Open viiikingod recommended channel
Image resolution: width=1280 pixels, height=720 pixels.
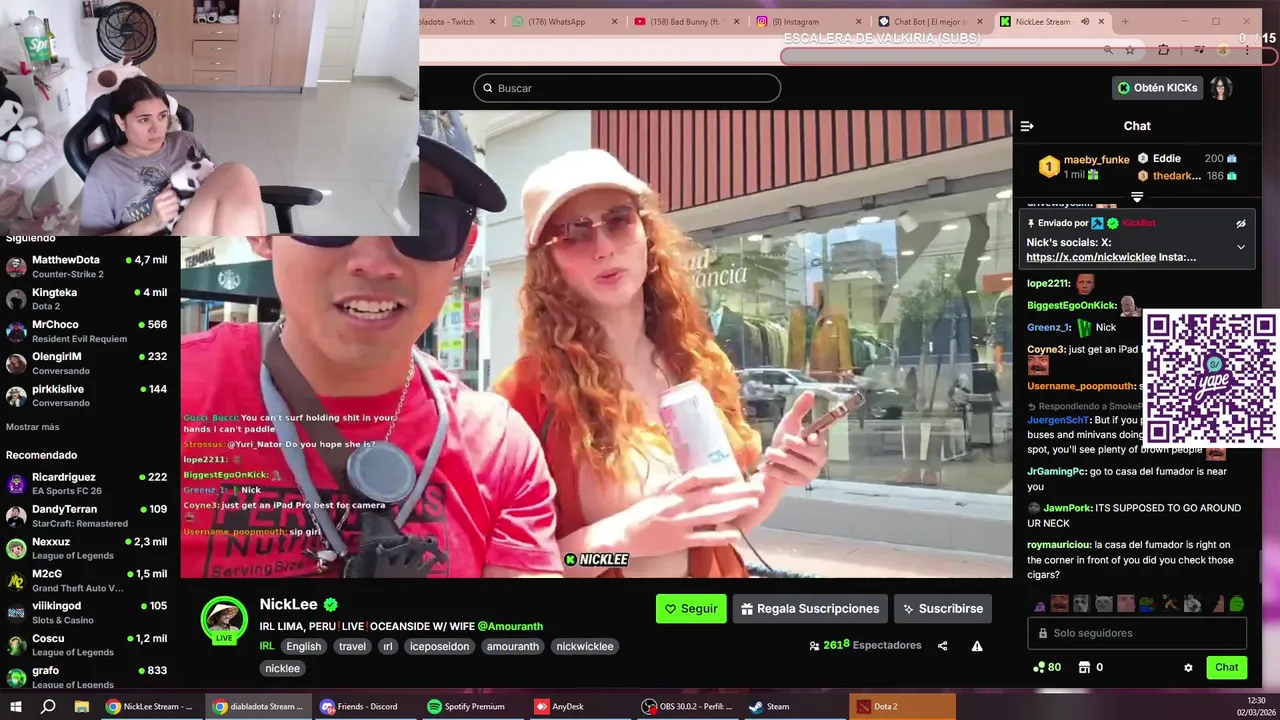pyautogui.click(x=88, y=612)
